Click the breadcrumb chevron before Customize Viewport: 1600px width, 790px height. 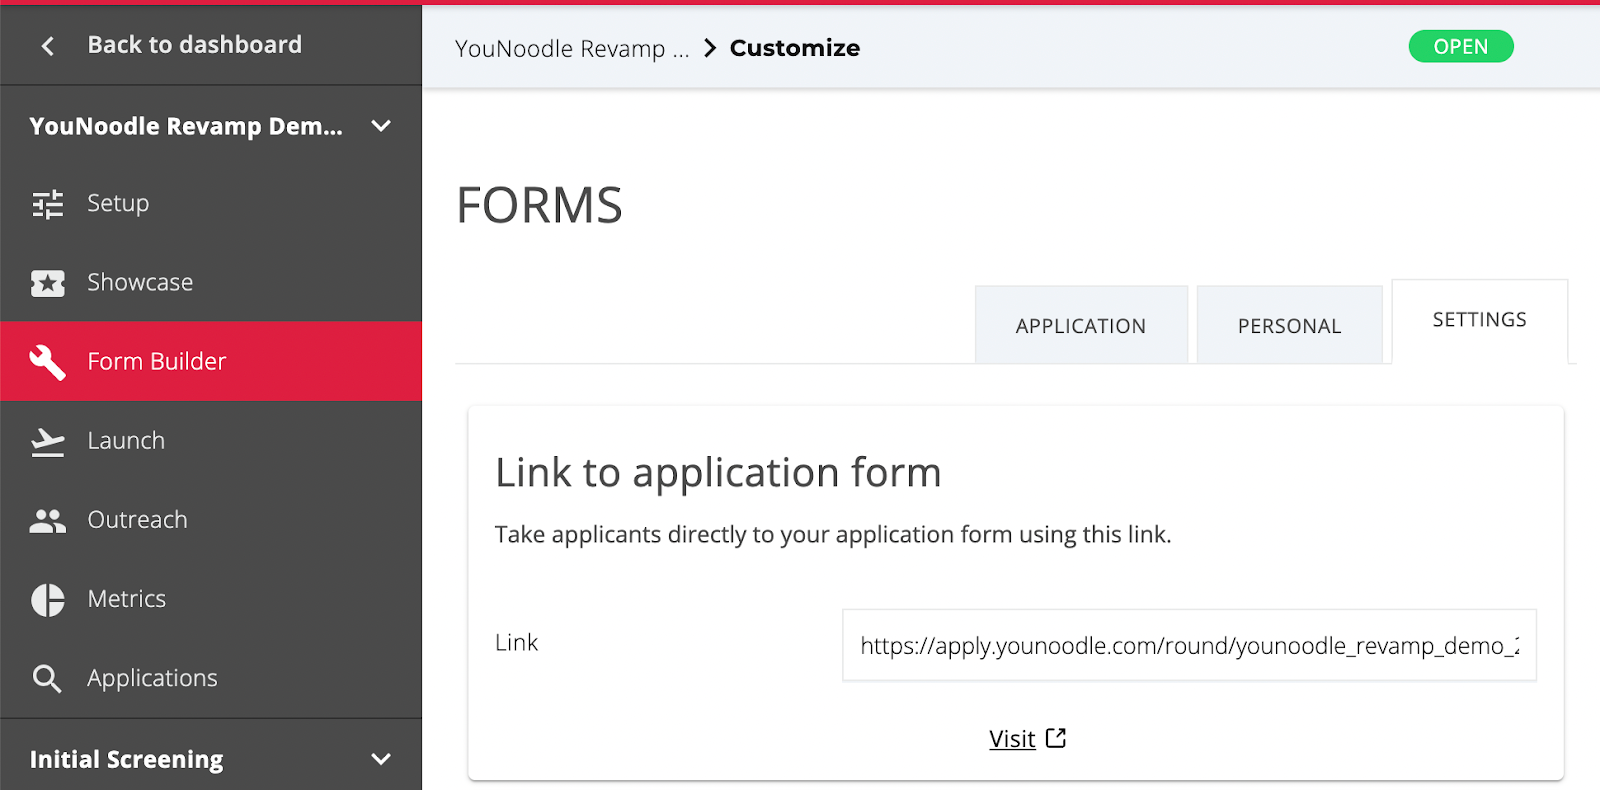tap(710, 48)
